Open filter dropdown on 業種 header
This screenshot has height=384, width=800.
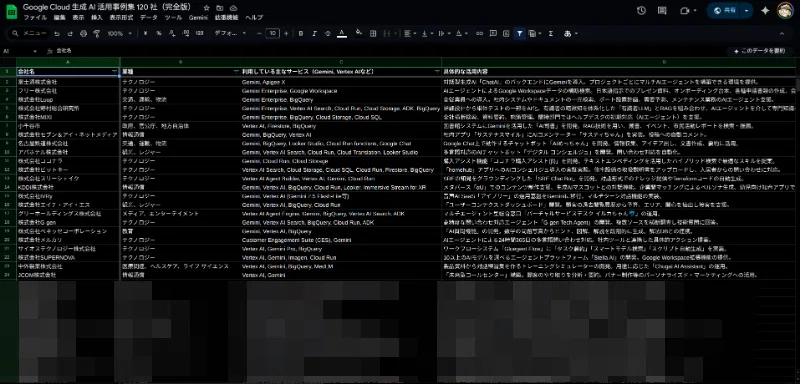(236, 71)
